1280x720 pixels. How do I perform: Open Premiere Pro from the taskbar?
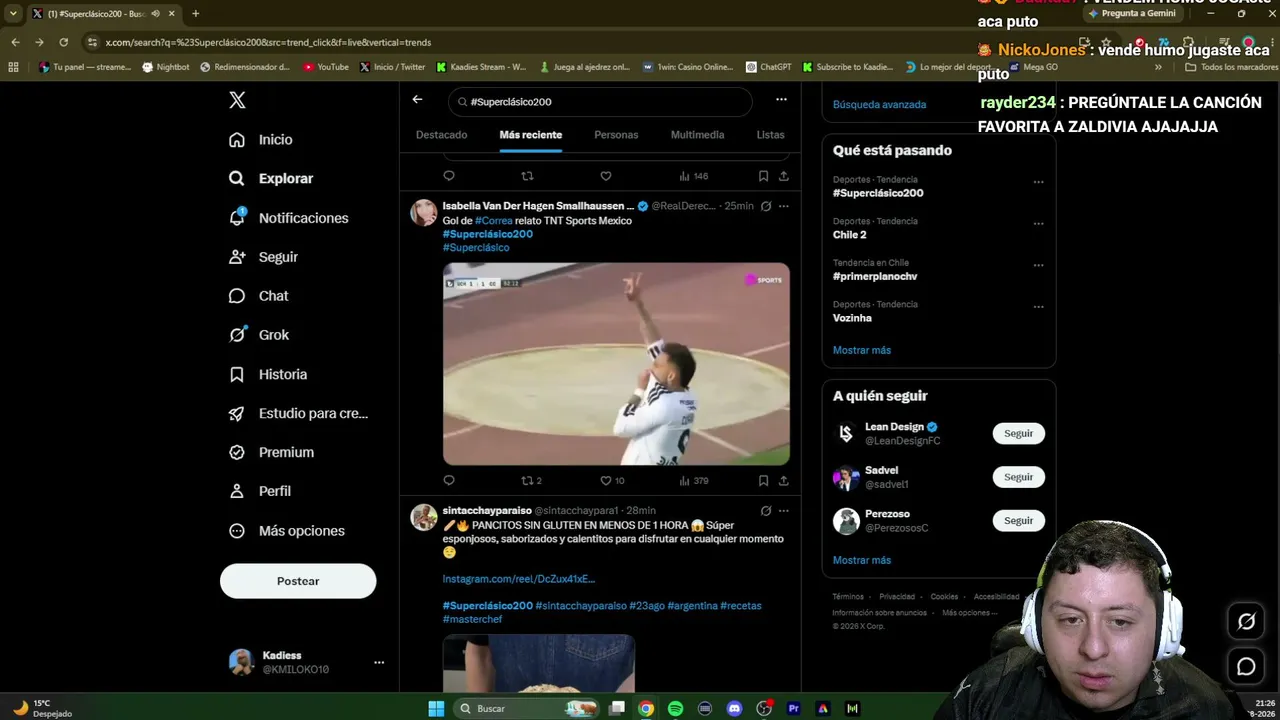[x=794, y=709]
